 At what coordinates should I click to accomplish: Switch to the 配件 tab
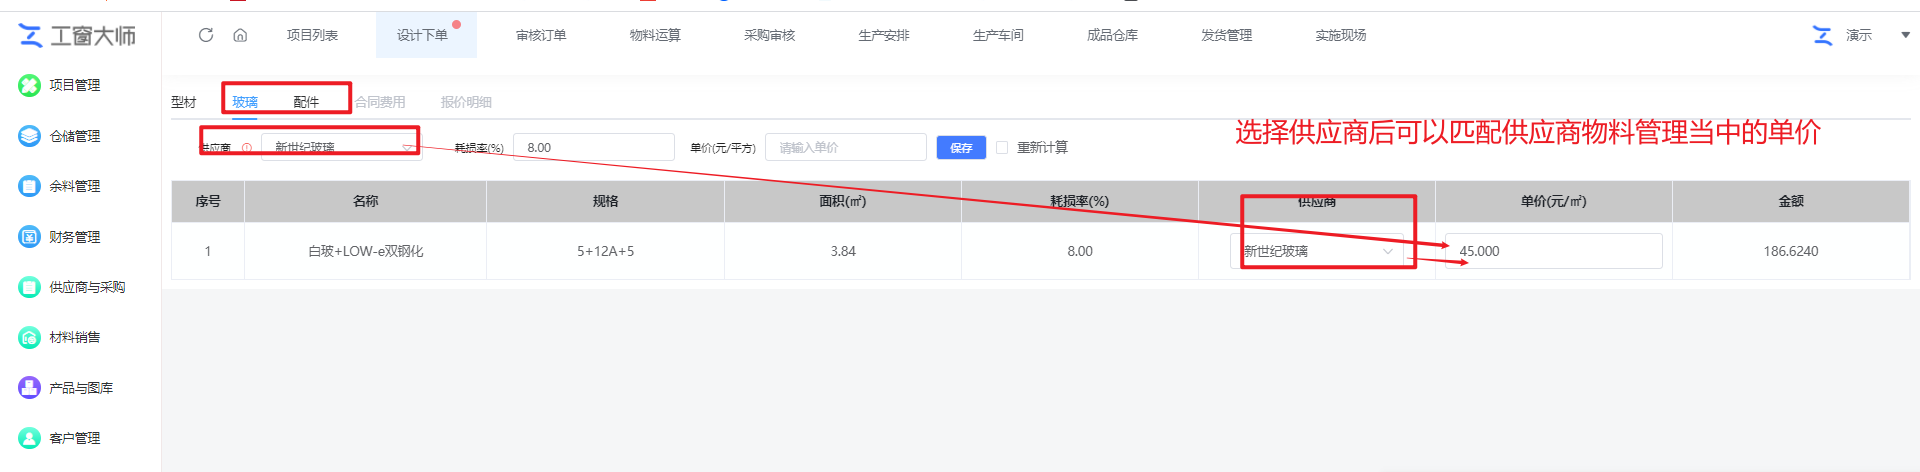click(x=306, y=102)
